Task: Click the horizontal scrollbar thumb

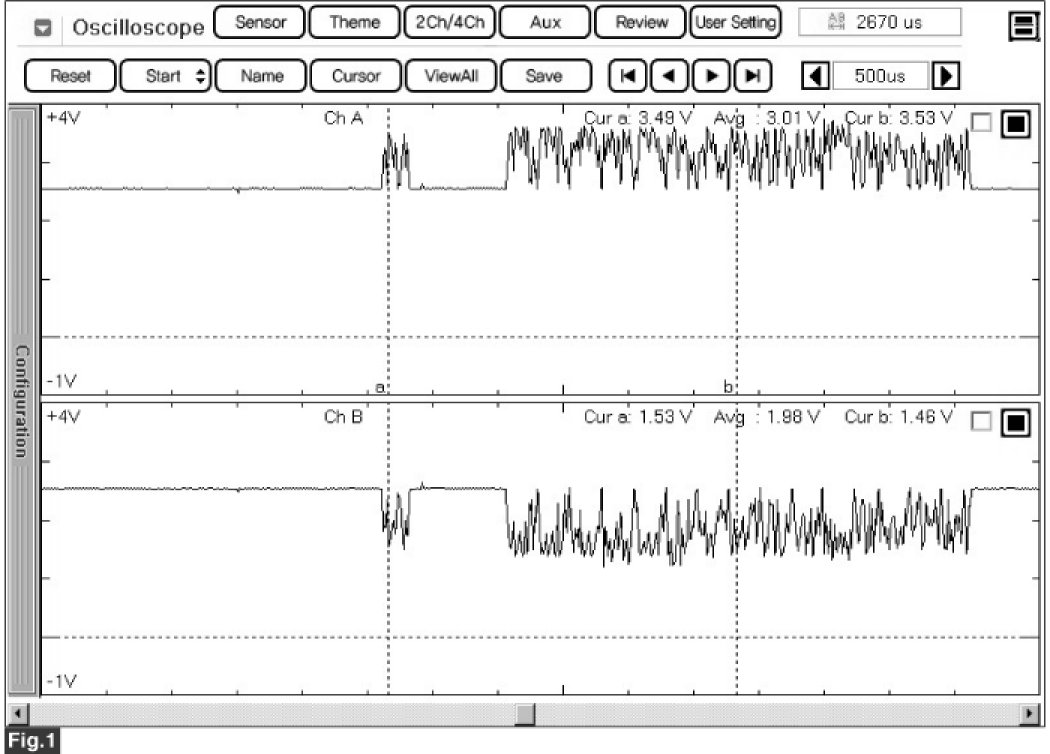Action: [524, 714]
